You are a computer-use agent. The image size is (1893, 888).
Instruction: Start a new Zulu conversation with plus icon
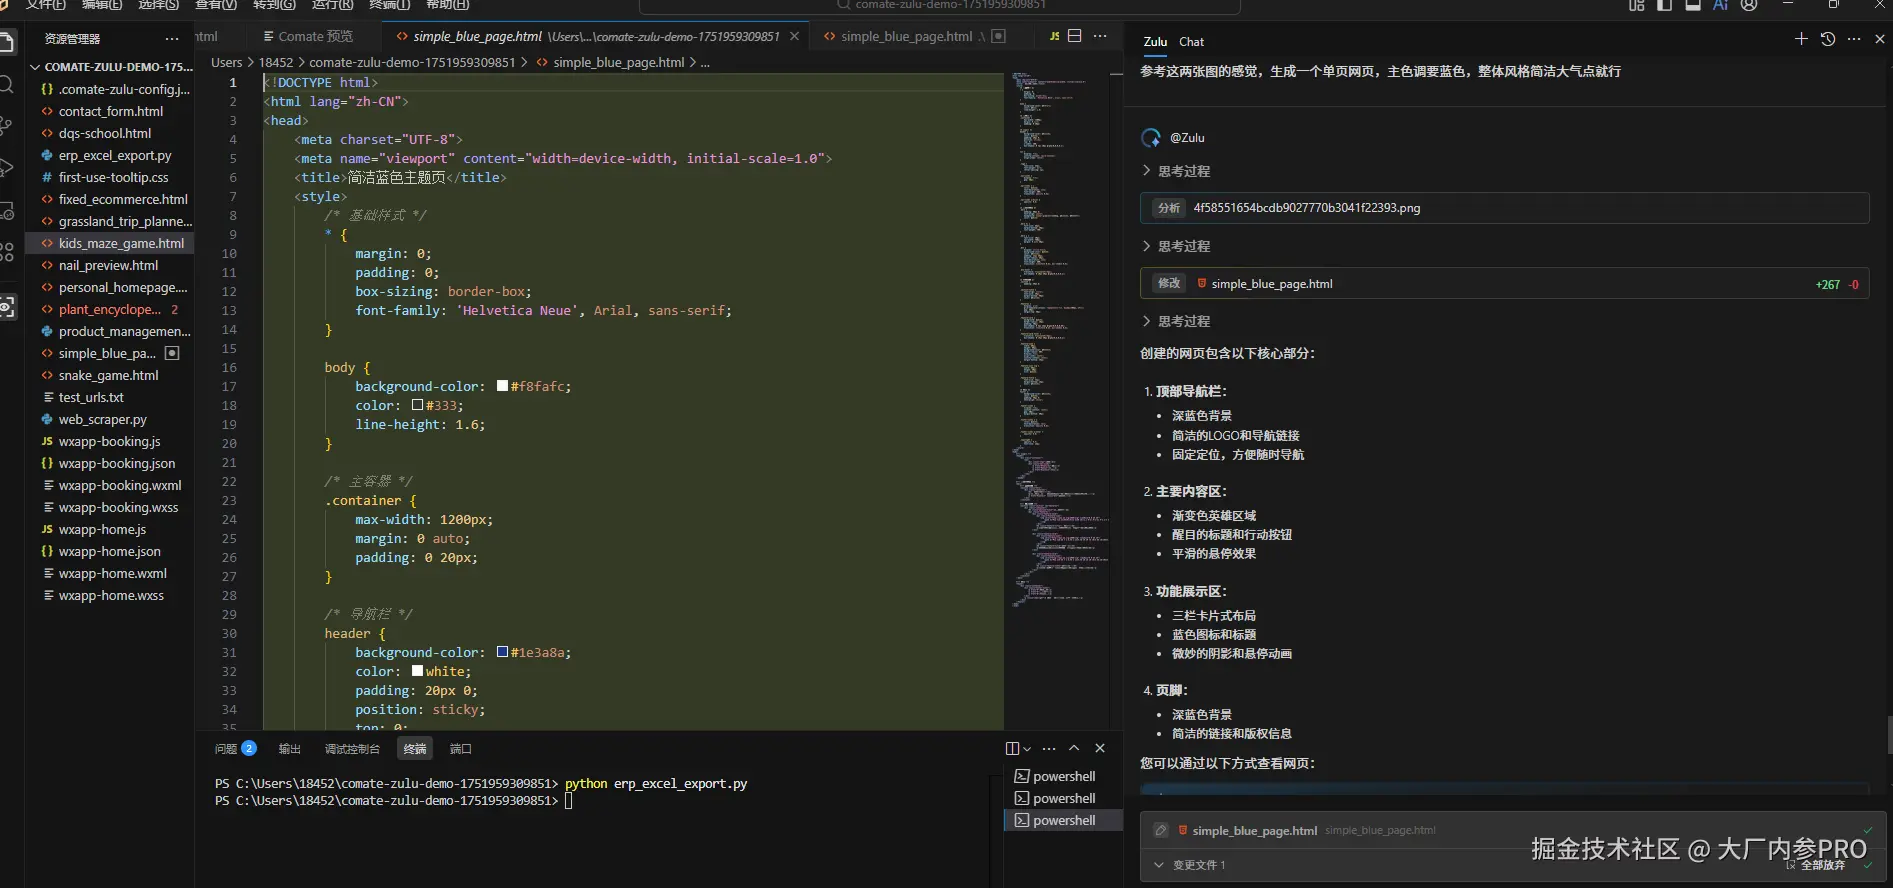1801,39
